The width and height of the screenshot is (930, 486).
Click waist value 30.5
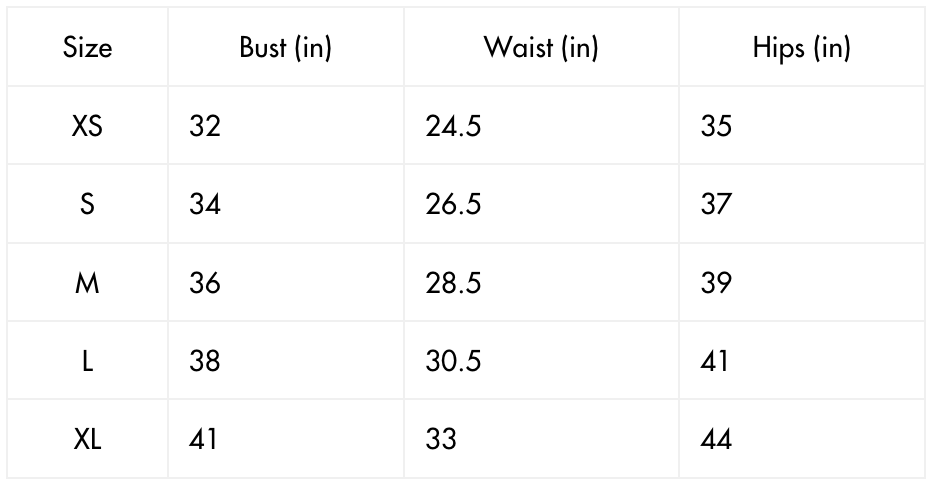[453, 361]
